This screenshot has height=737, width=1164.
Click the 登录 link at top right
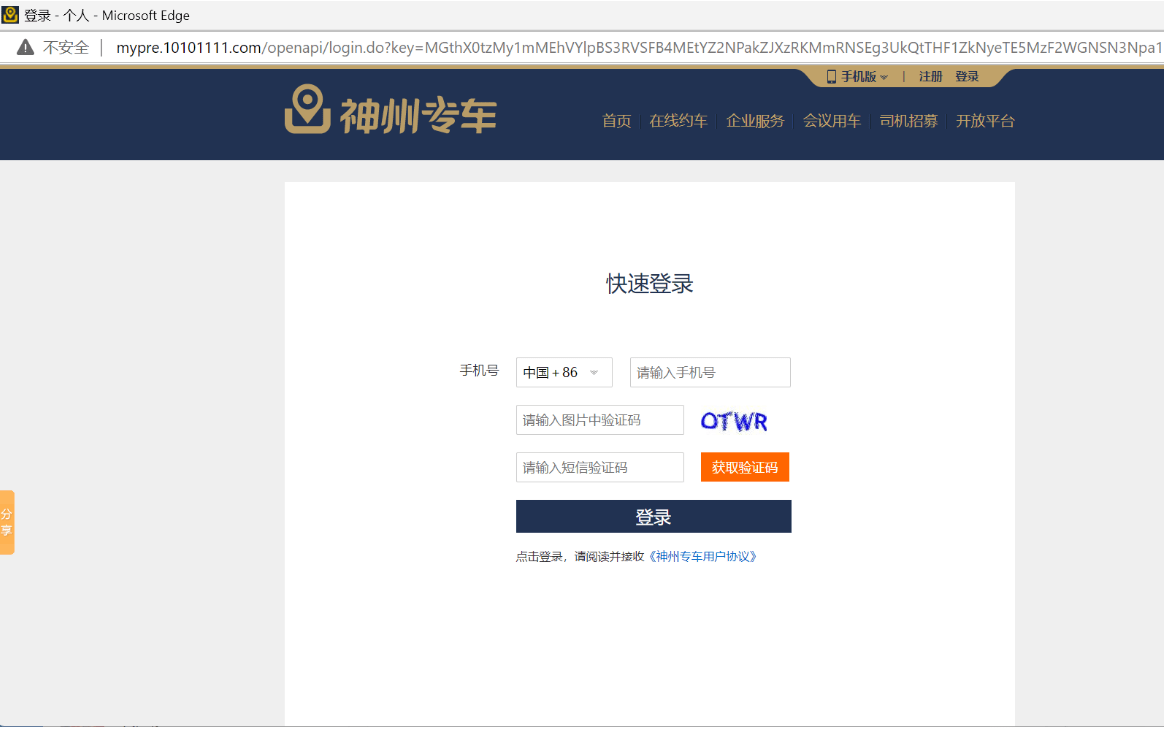pyautogui.click(x=967, y=75)
